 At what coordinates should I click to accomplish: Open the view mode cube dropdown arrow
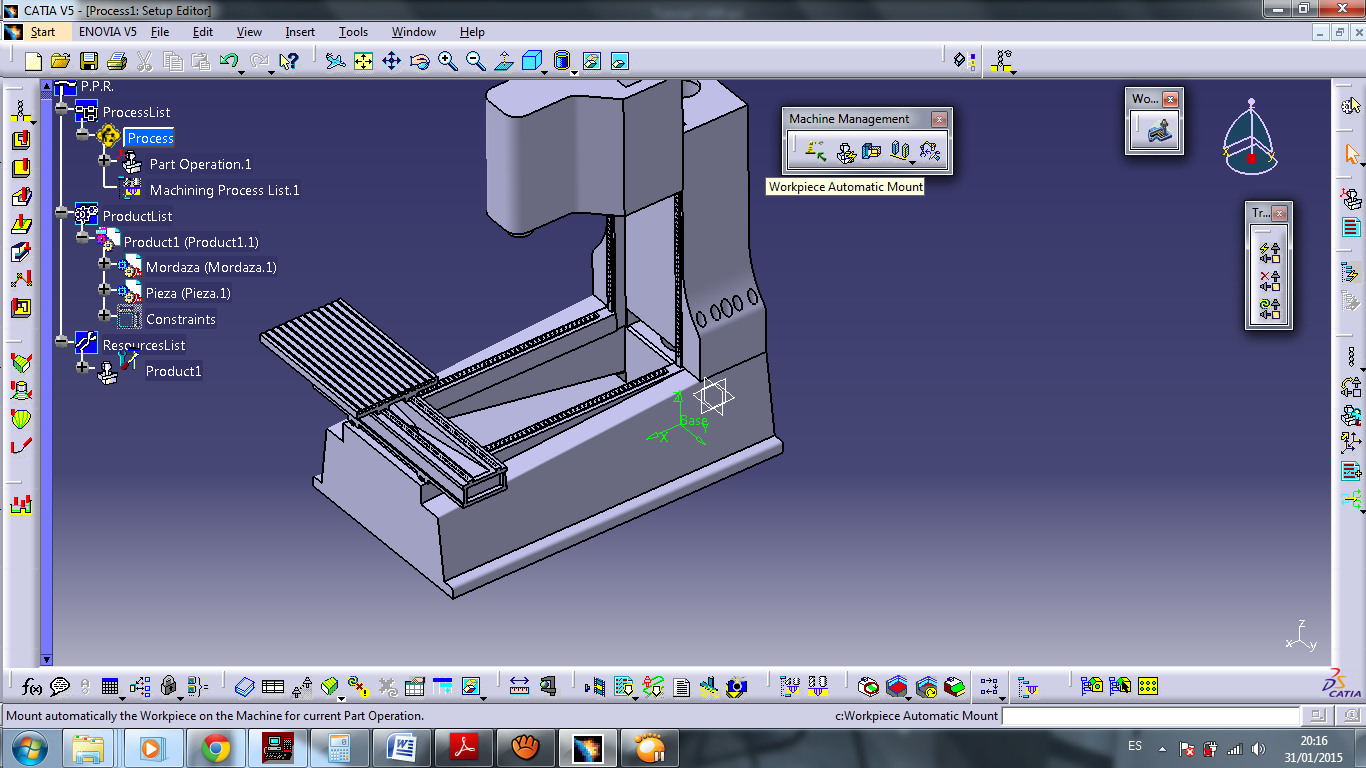coord(546,72)
